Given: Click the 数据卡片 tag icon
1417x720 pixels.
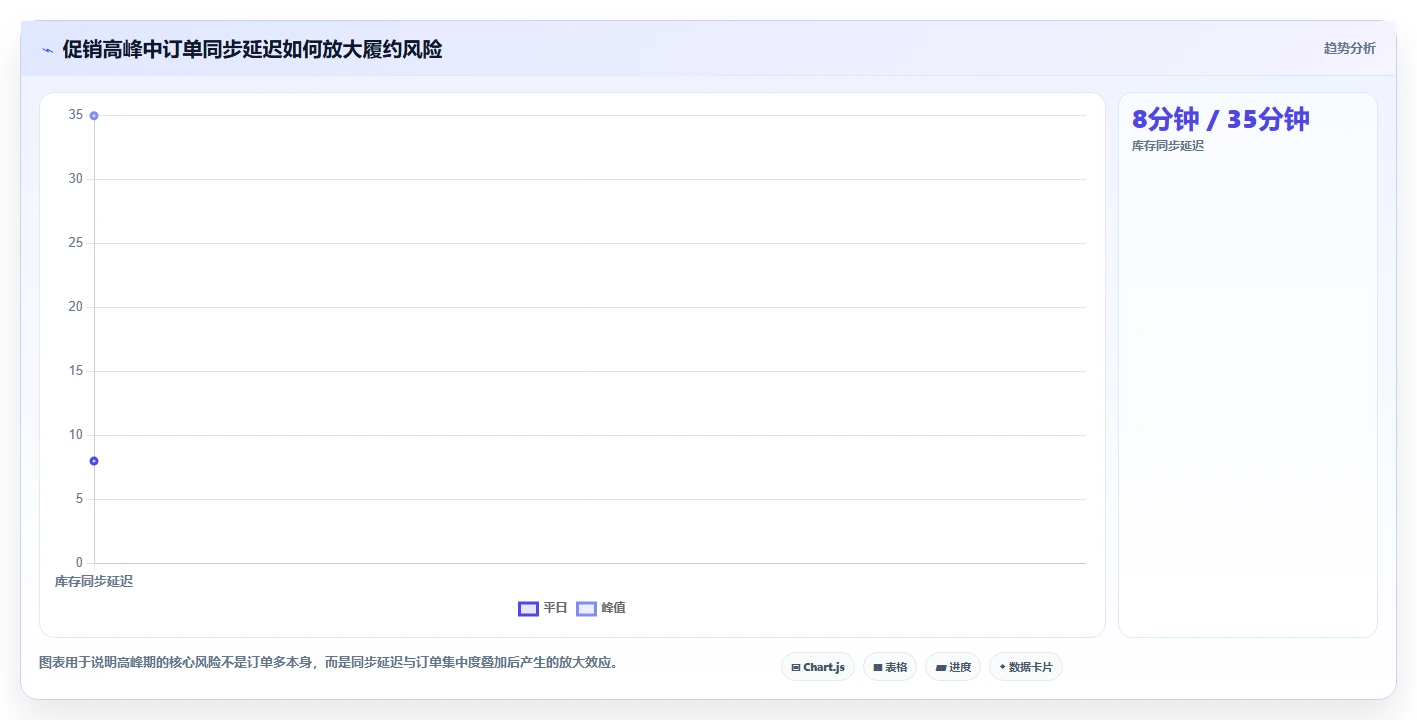Looking at the screenshot, I should tap(1002, 667).
